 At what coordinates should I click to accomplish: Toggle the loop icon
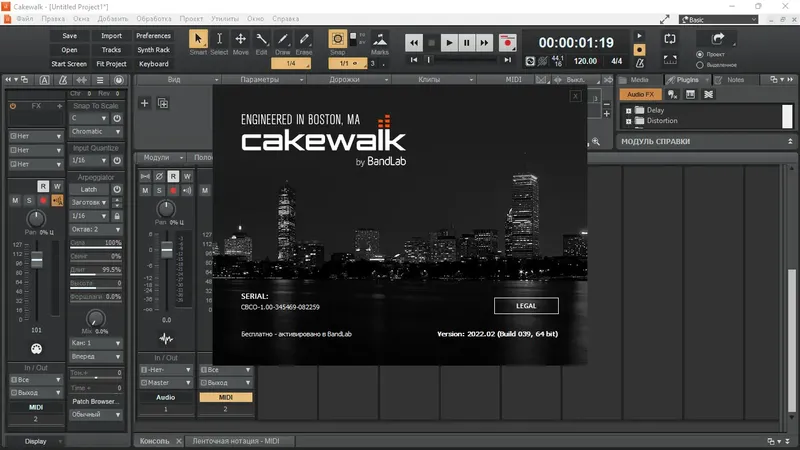[x=670, y=39]
